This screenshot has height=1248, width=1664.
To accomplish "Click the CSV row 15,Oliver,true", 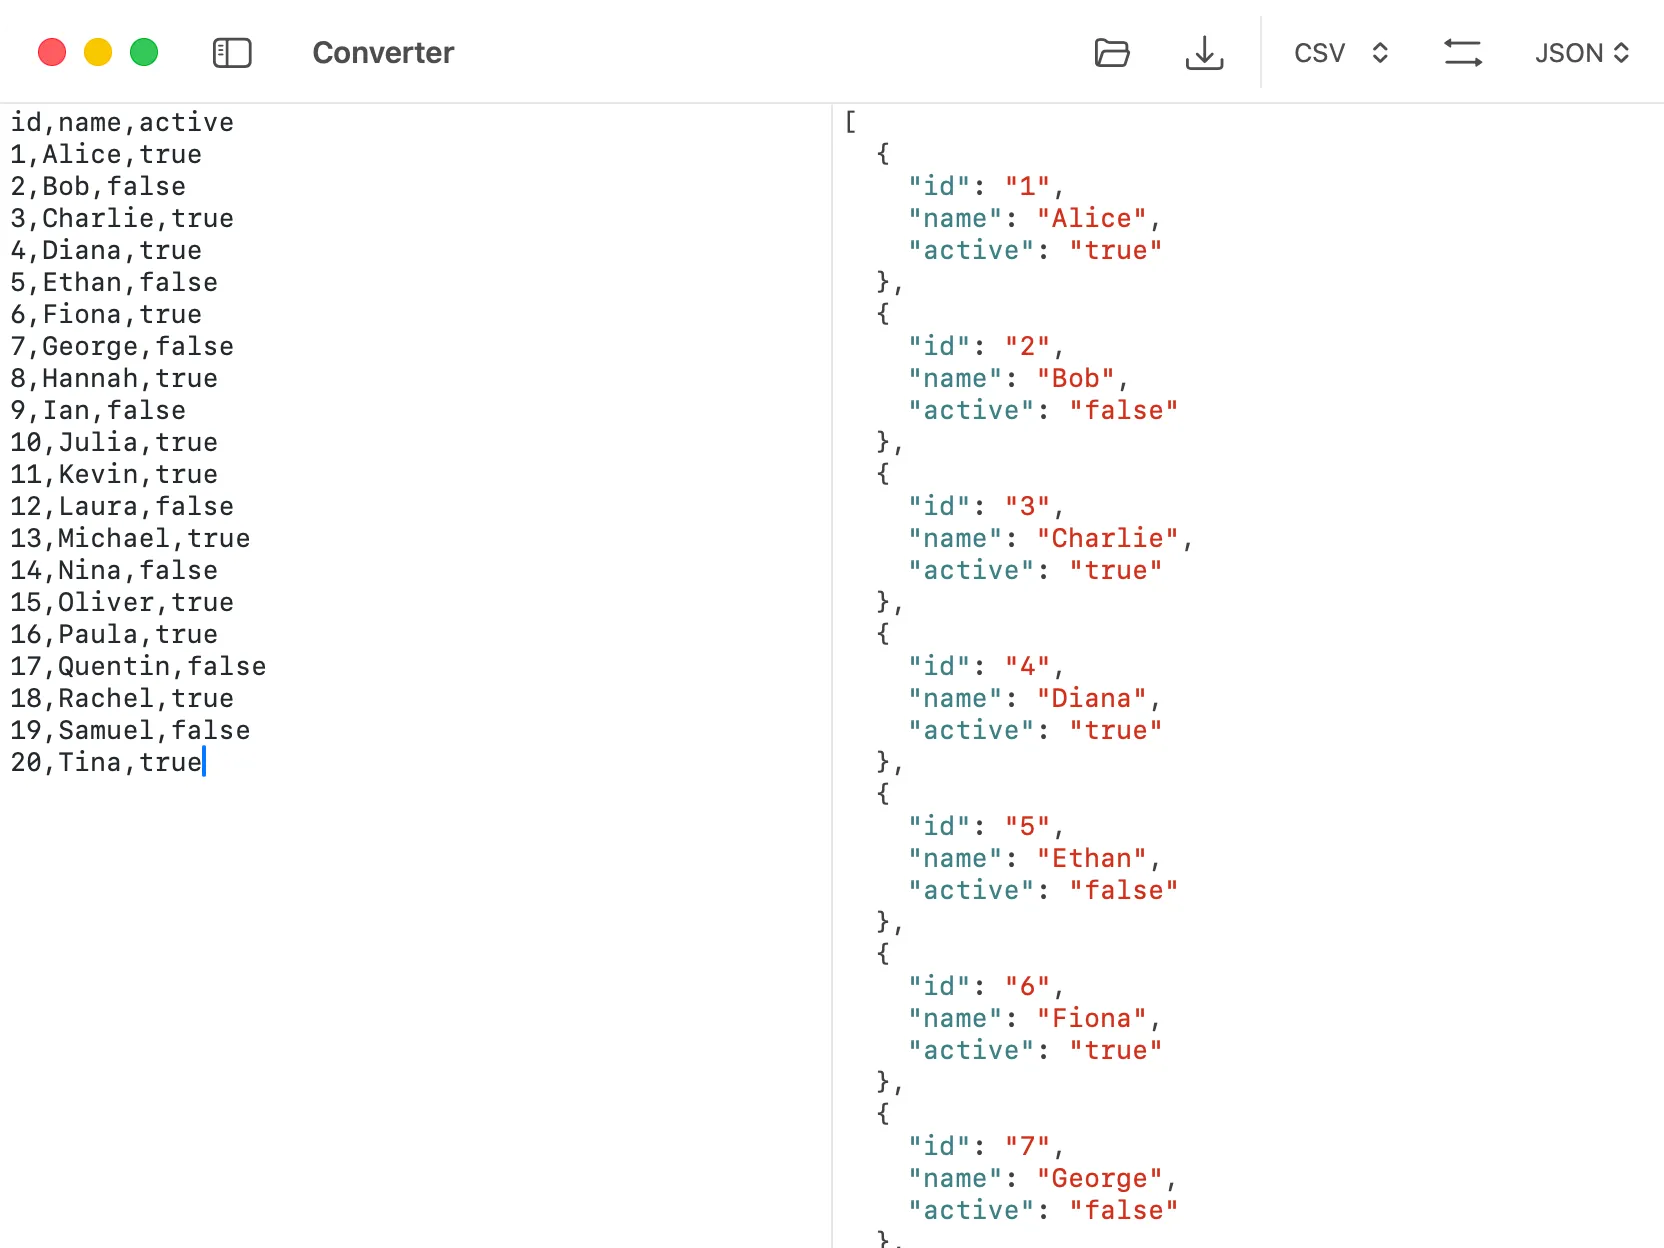I will click(122, 602).
